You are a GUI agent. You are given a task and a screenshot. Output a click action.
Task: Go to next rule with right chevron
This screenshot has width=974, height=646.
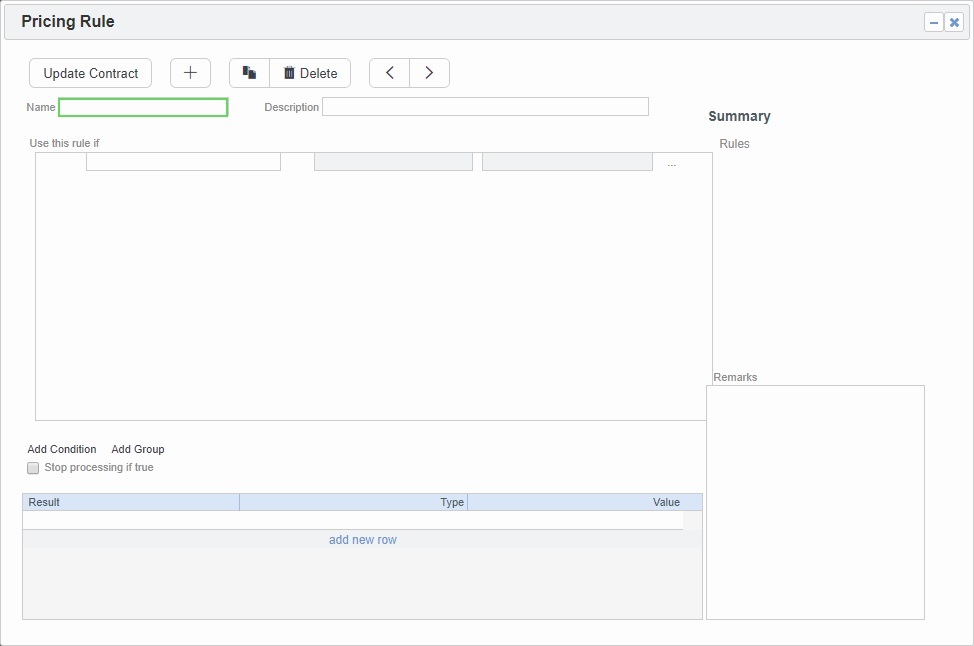[429, 73]
